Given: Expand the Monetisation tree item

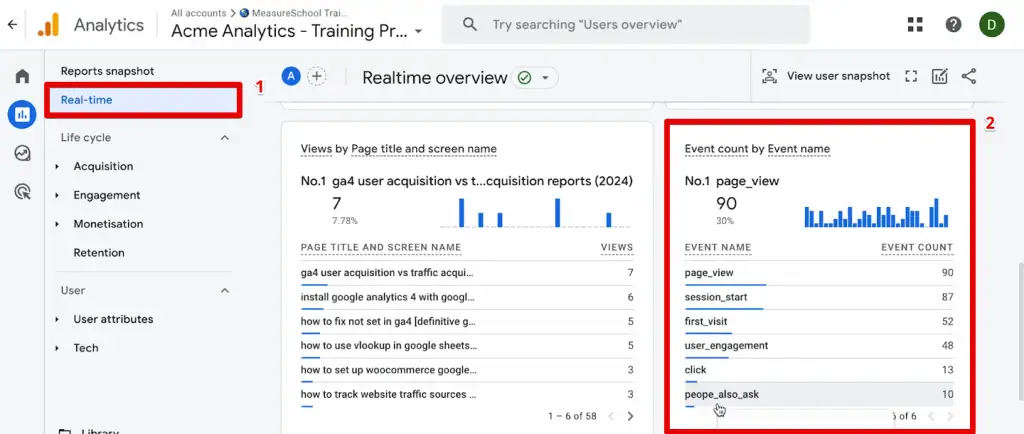Looking at the screenshot, I should pos(57,224).
